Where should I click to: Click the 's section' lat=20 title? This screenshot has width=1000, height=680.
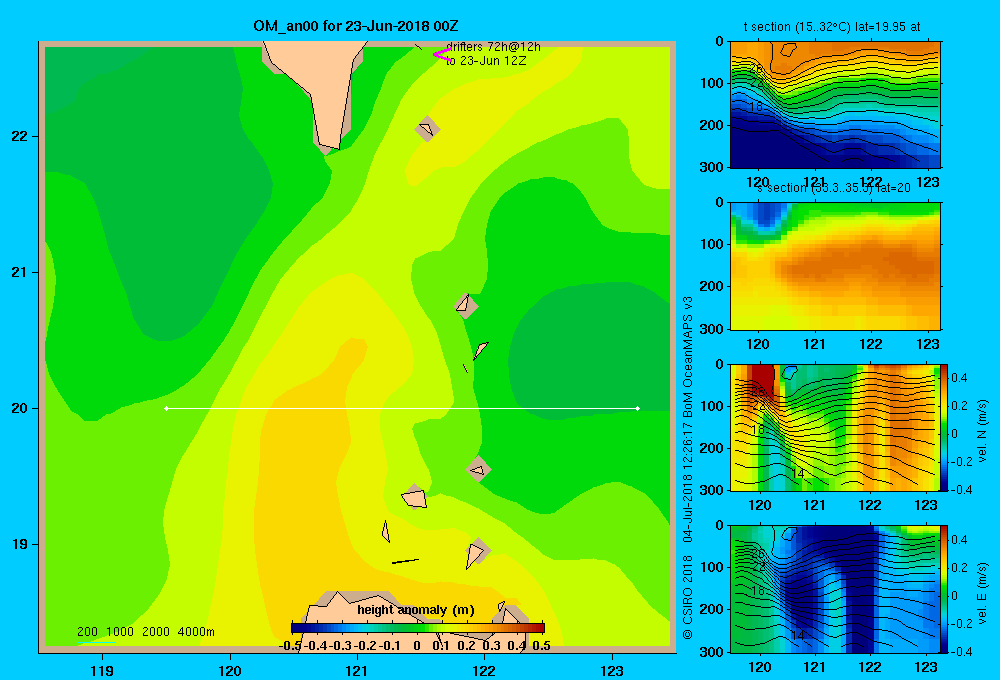coord(834,188)
